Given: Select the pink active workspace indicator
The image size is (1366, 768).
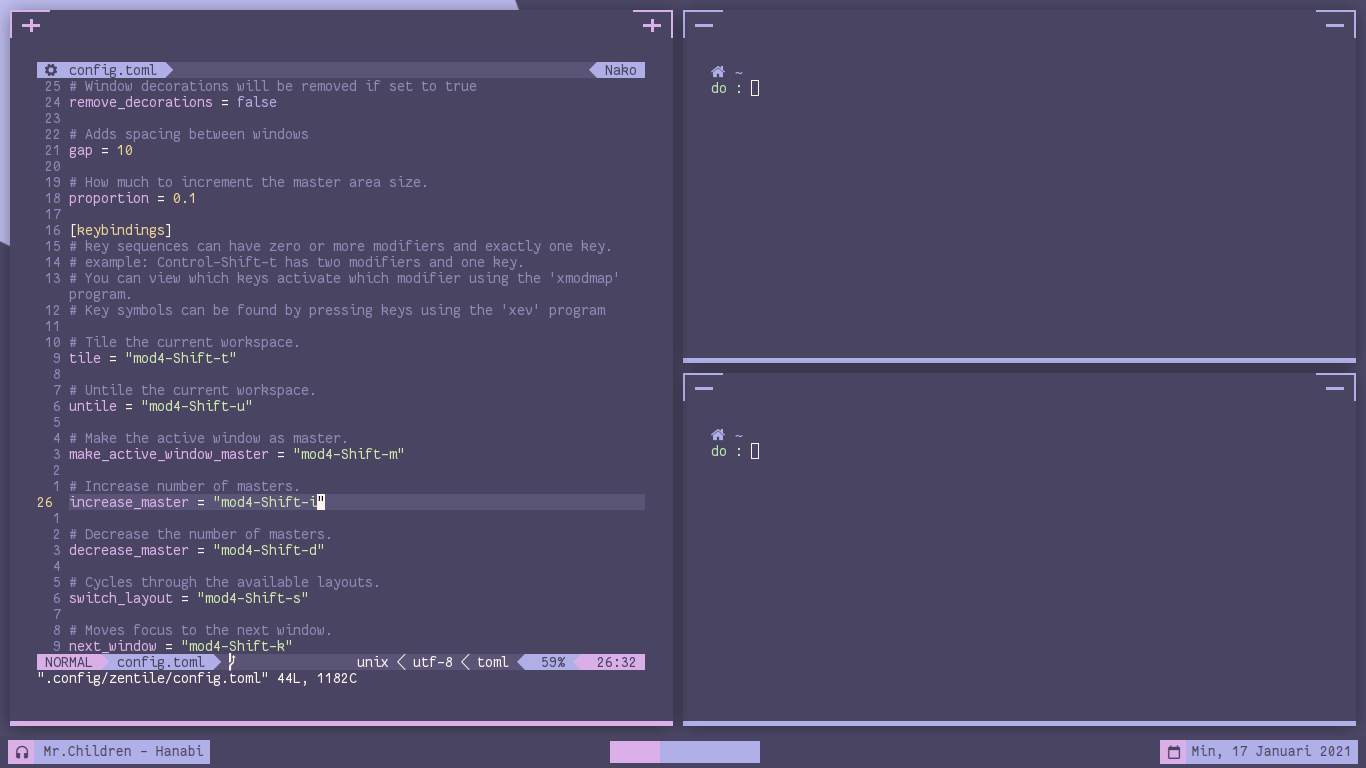Looking at the screenshot, I should 635,752.
